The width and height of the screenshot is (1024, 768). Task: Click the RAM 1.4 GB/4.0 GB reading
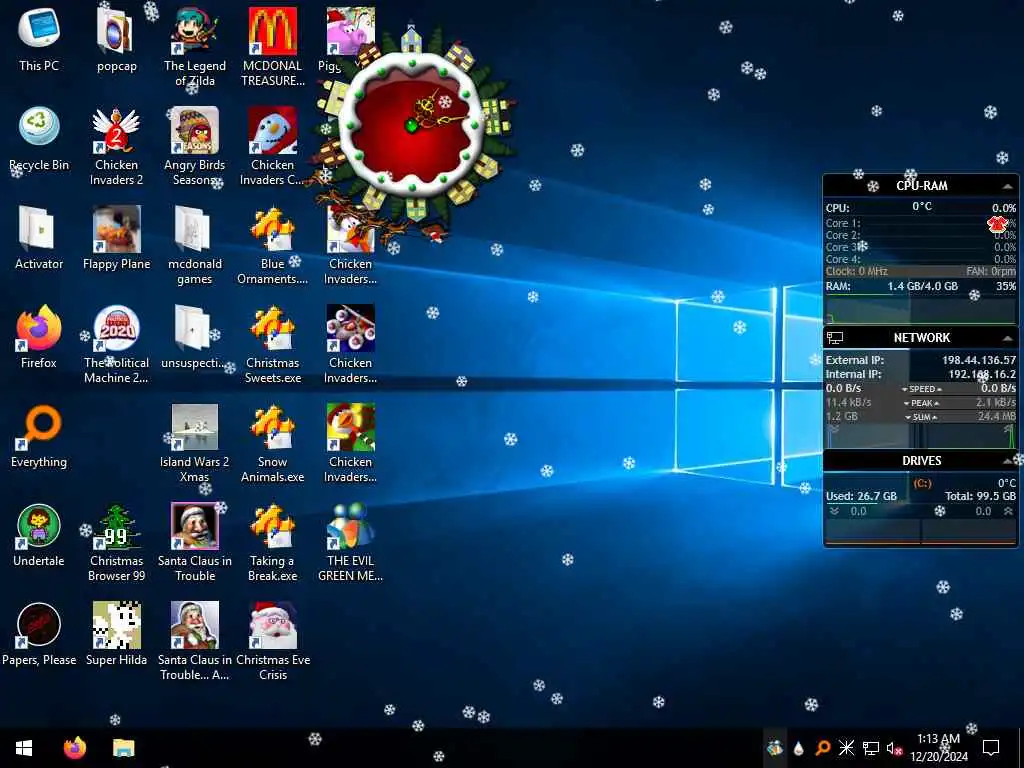[x=922, y=286]
